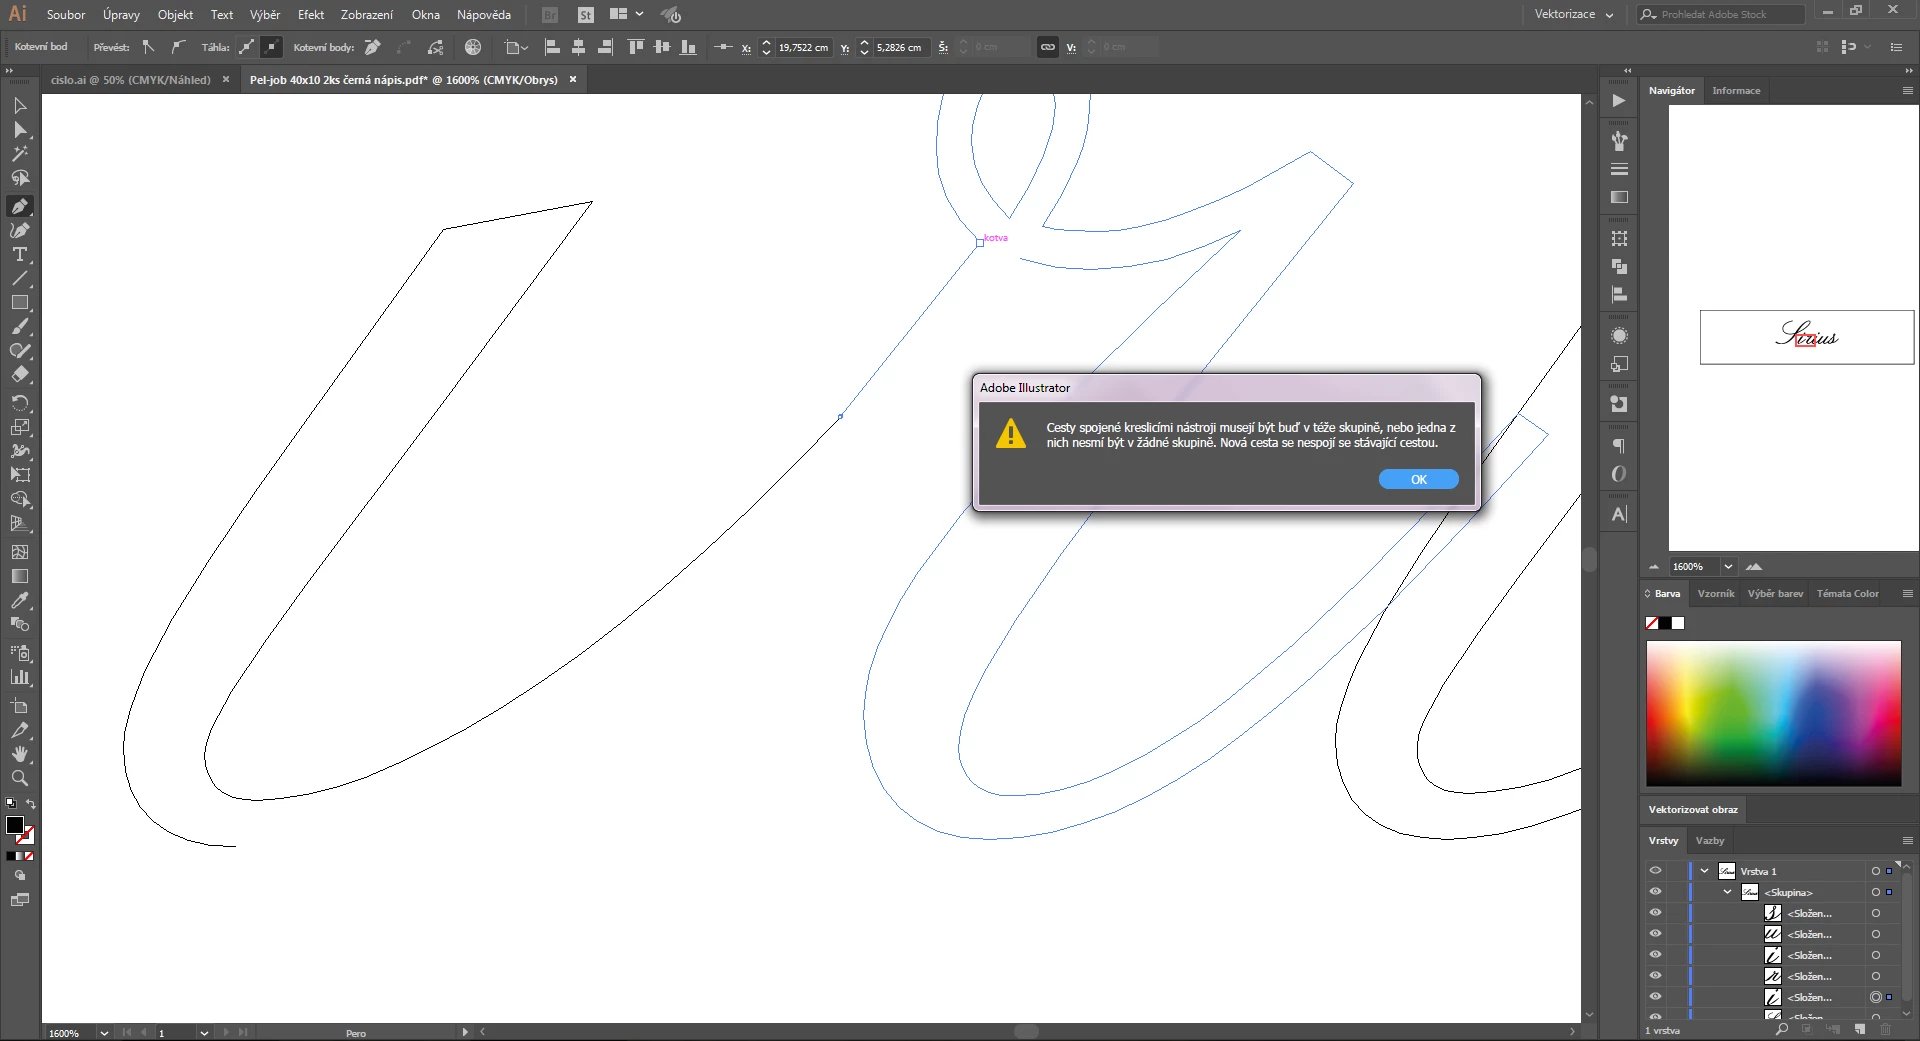Open the Navigator zoom level dropdown

1728,567
